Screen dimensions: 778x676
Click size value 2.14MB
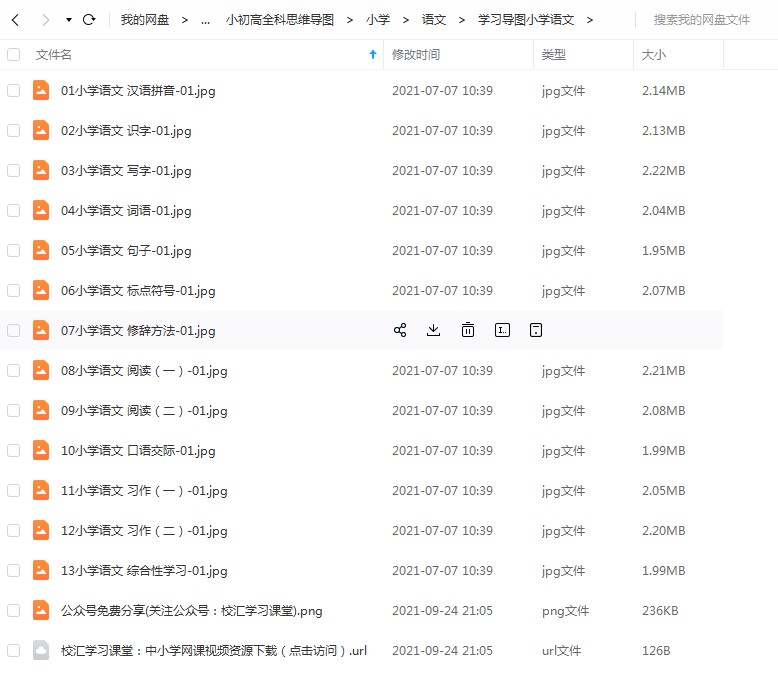click(x=663, y=91)
